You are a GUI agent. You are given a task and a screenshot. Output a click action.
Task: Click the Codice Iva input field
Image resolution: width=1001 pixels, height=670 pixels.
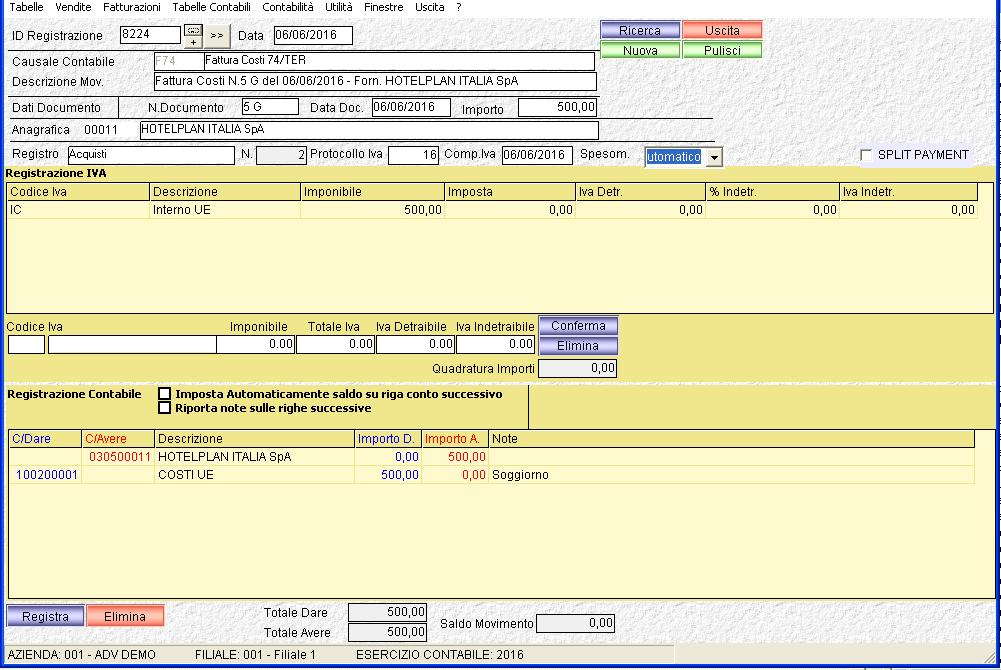point(26,344)
